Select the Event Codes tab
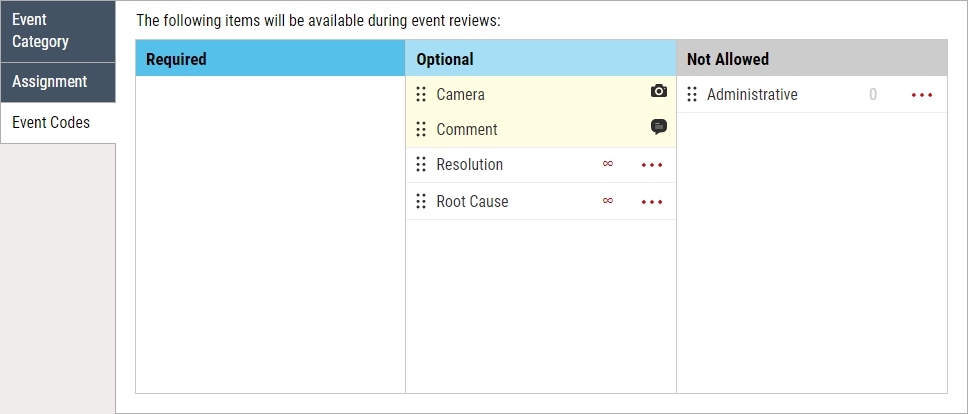This screenshot has height=414, width=968. point(57,123)
